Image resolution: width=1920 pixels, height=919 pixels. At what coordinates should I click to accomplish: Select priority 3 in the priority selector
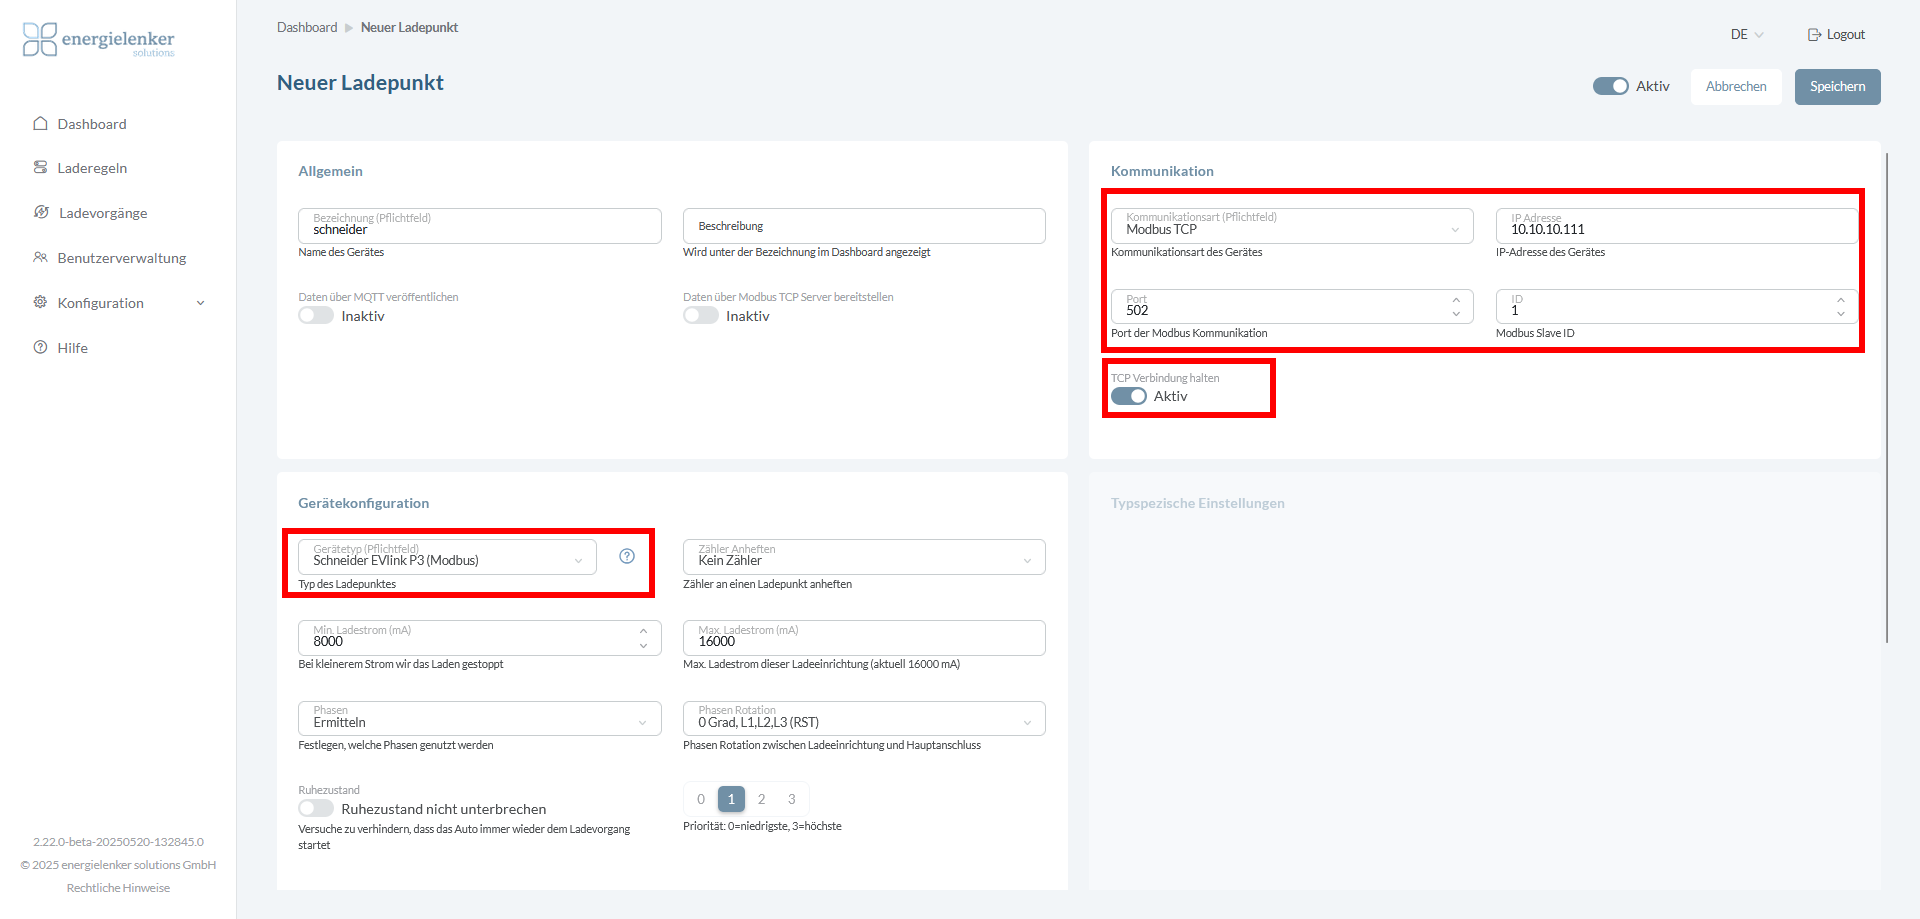coord(792,800)
